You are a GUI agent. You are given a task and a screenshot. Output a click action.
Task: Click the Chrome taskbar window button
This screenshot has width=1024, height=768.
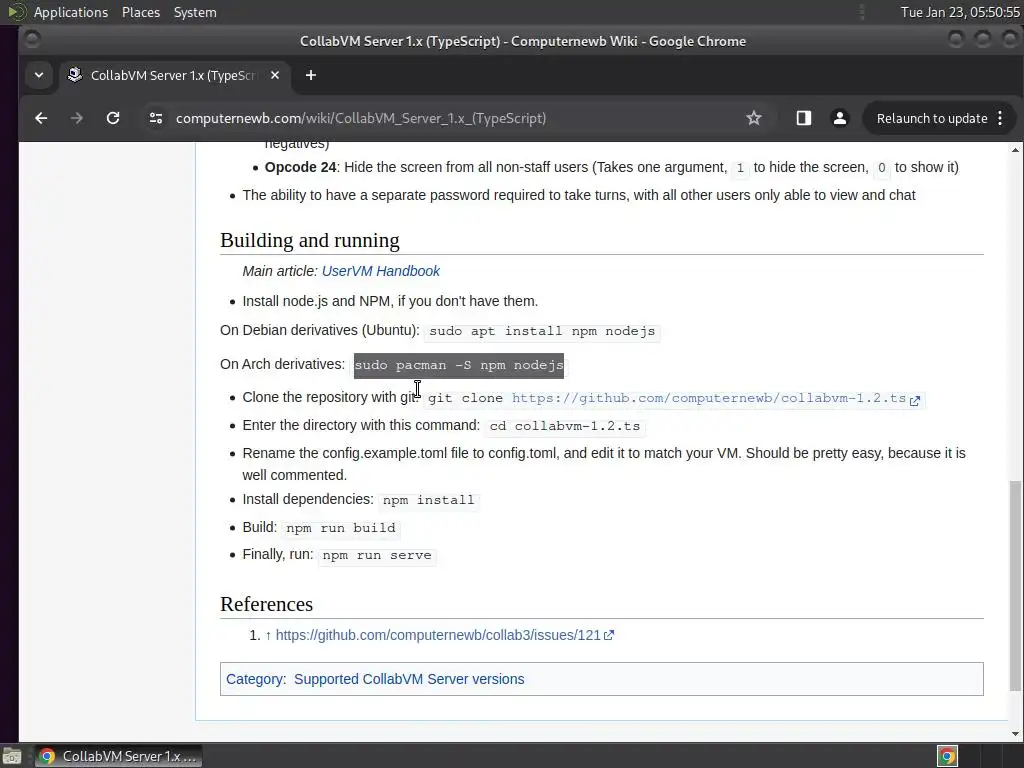(x=118, y=756)
